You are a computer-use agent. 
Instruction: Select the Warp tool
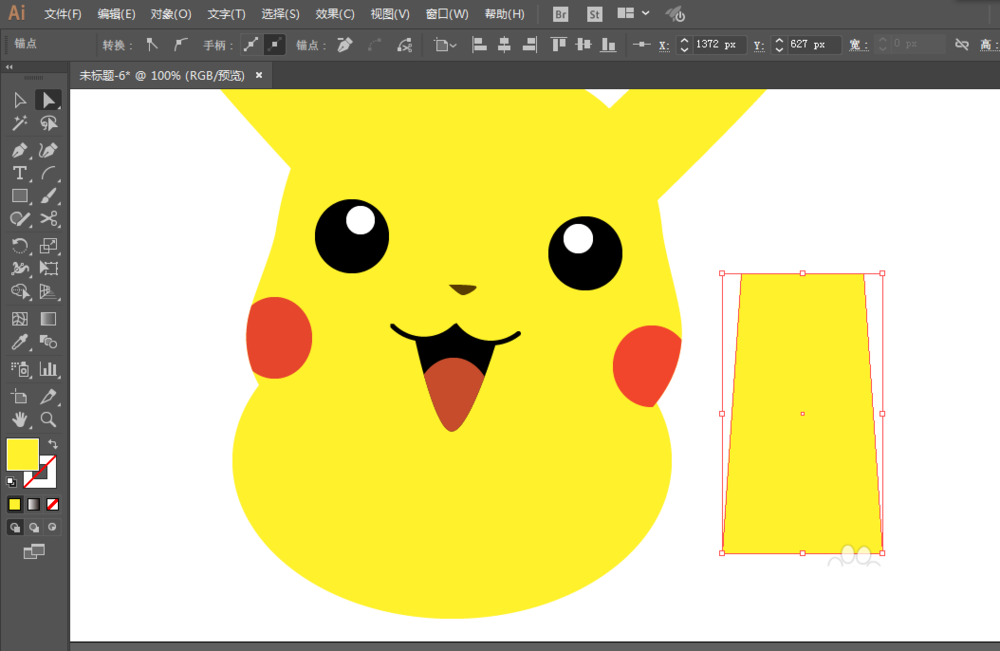(x=20, y=268)
